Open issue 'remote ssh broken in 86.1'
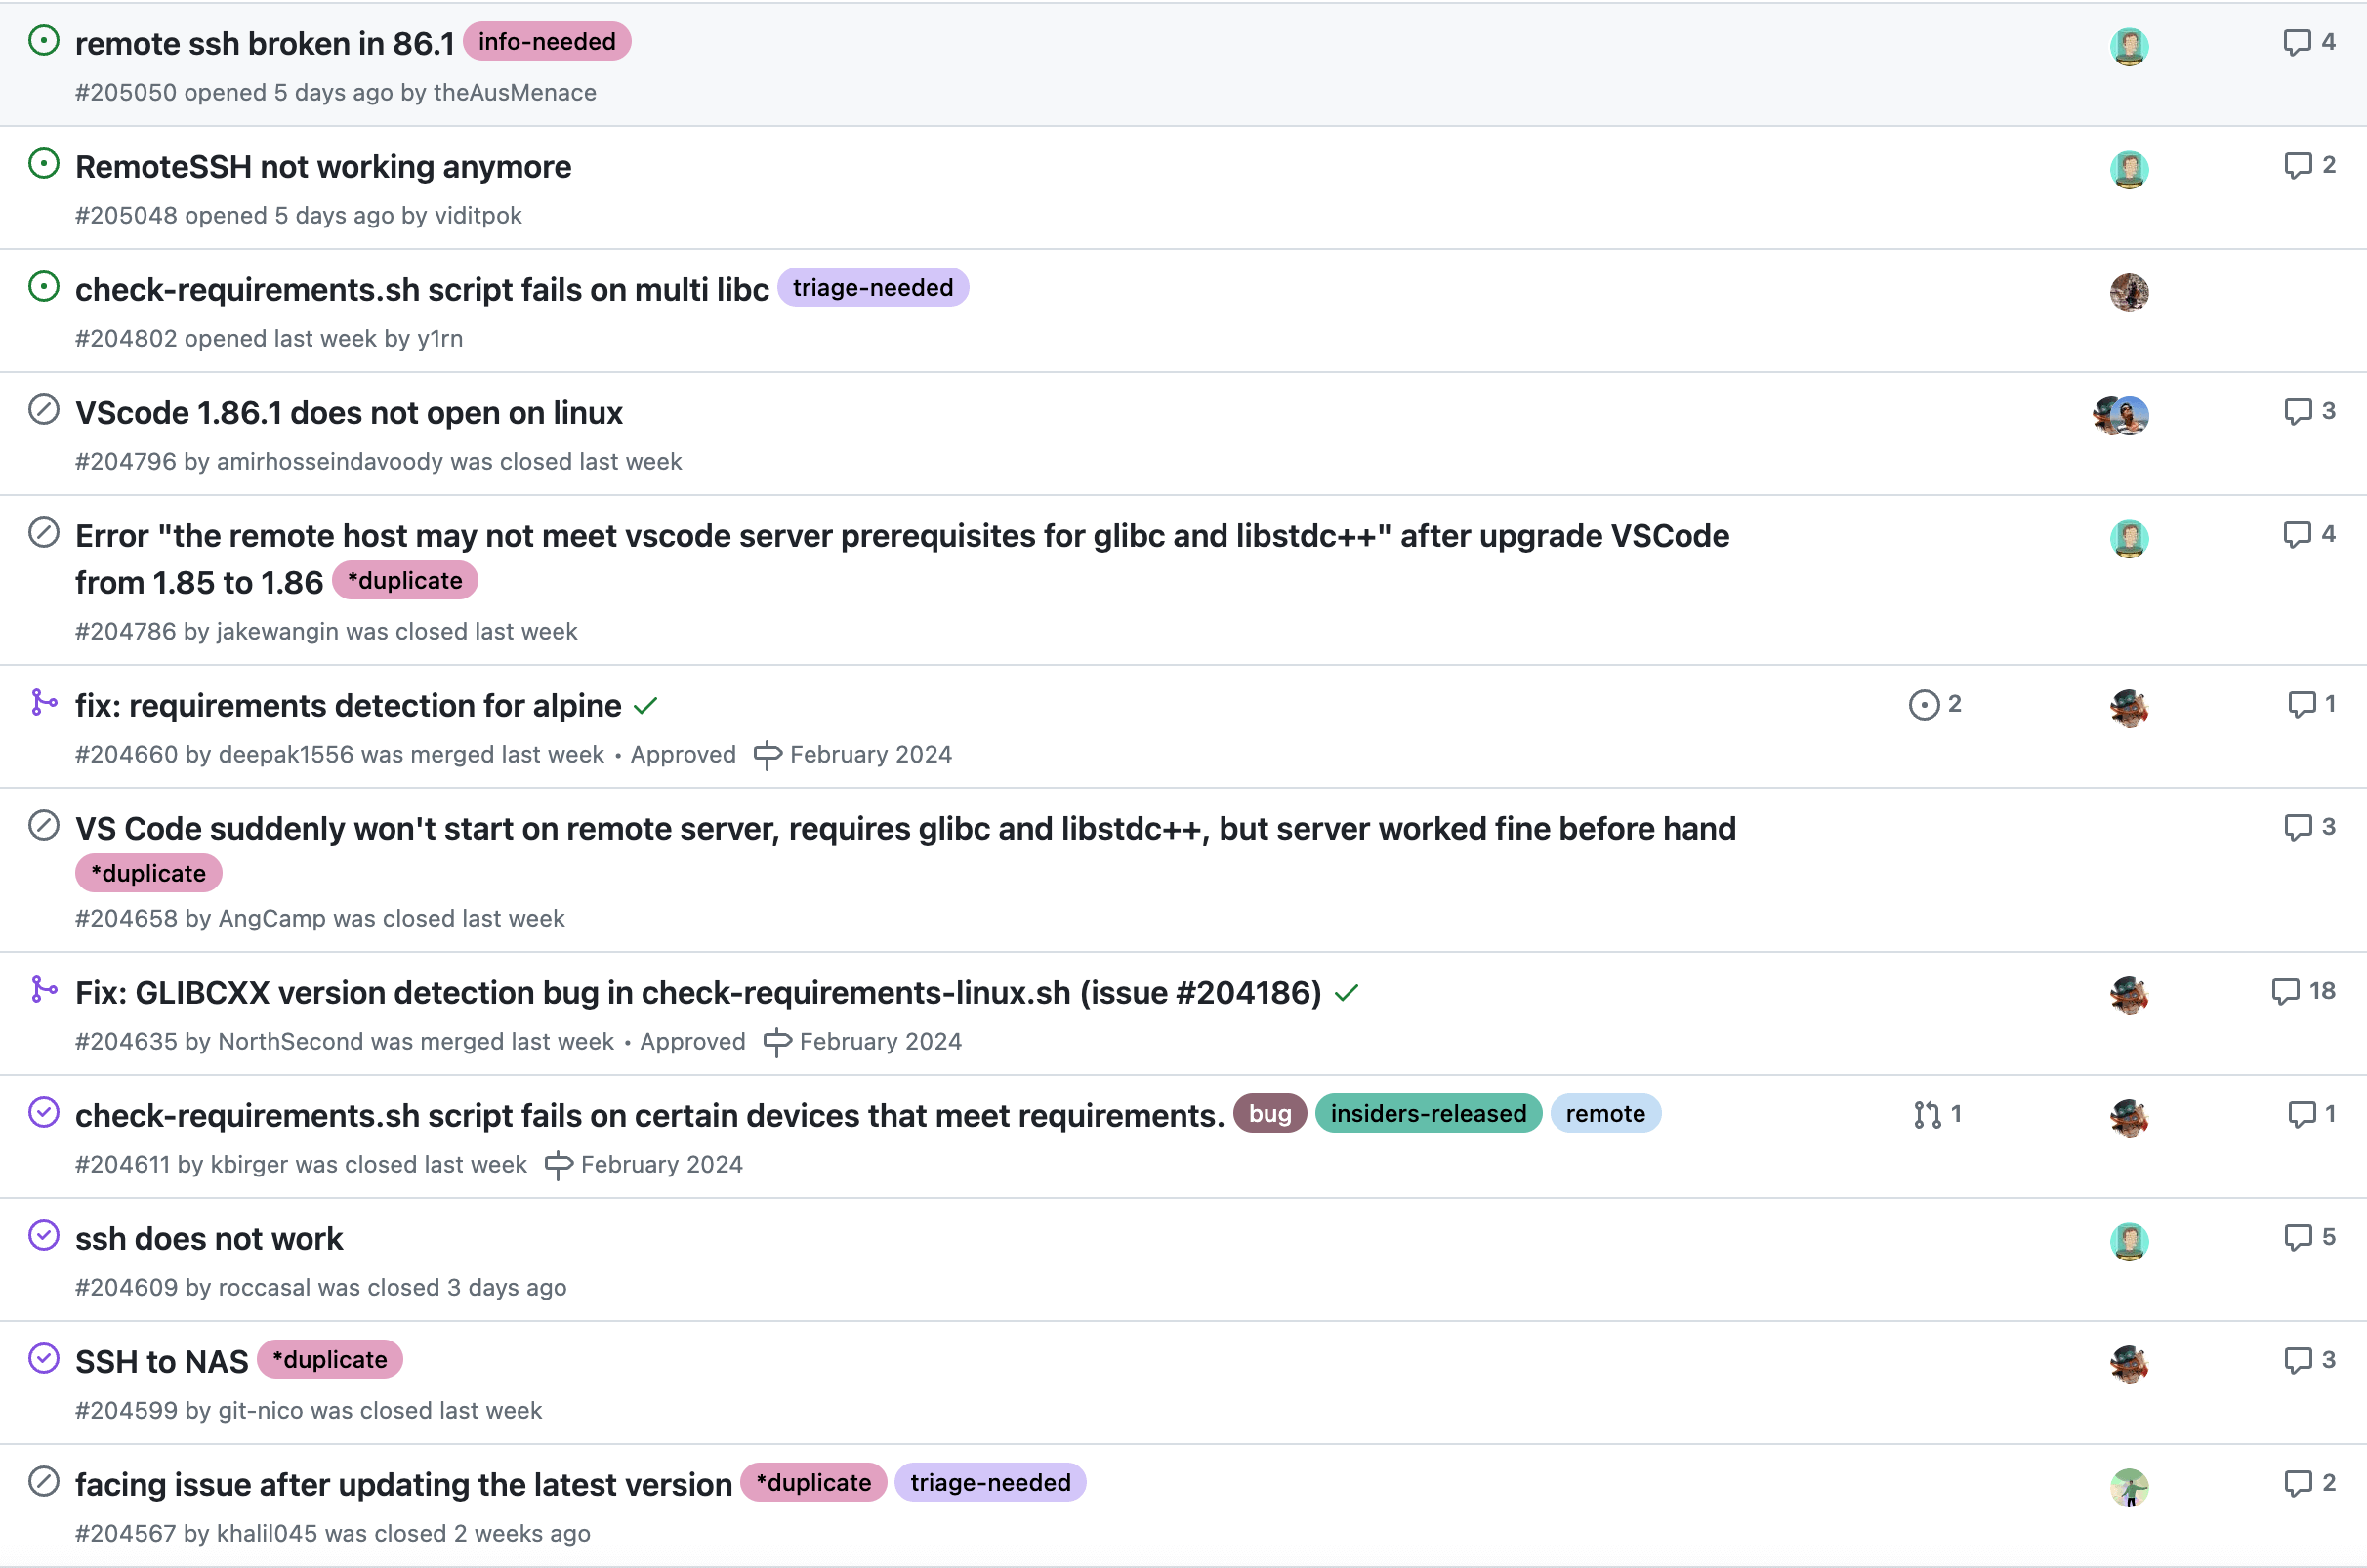The image size is (2367, 1568). (264, 43)
